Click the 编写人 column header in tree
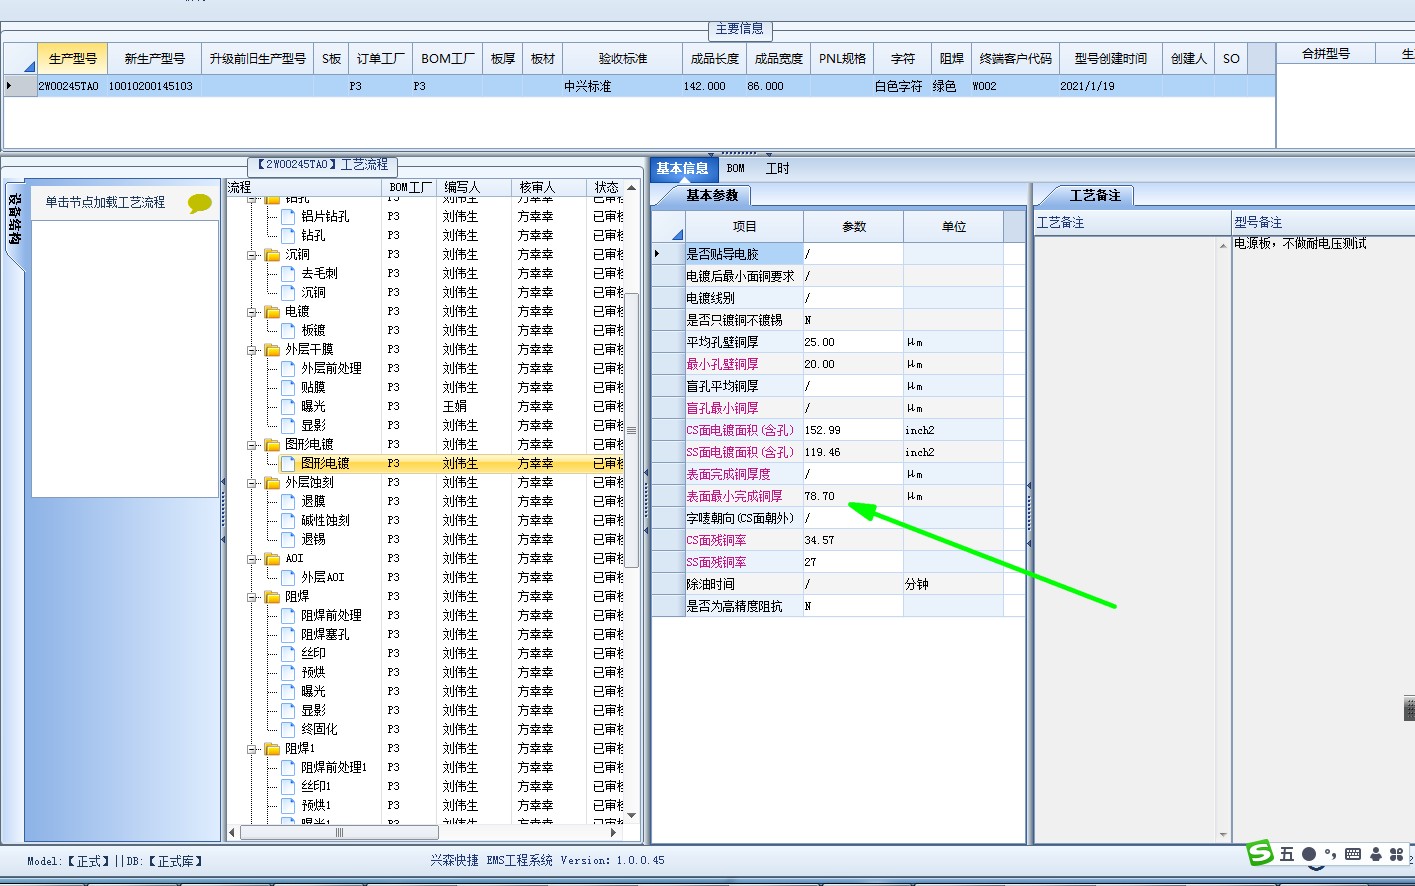 [x=474, y=187]
